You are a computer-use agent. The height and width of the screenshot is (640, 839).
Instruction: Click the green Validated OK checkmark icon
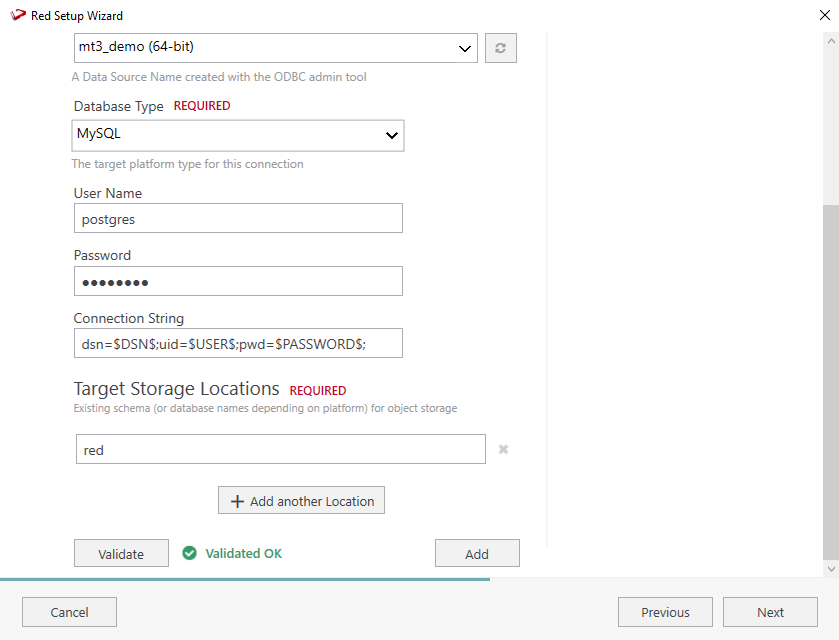(x=190, y=553)
